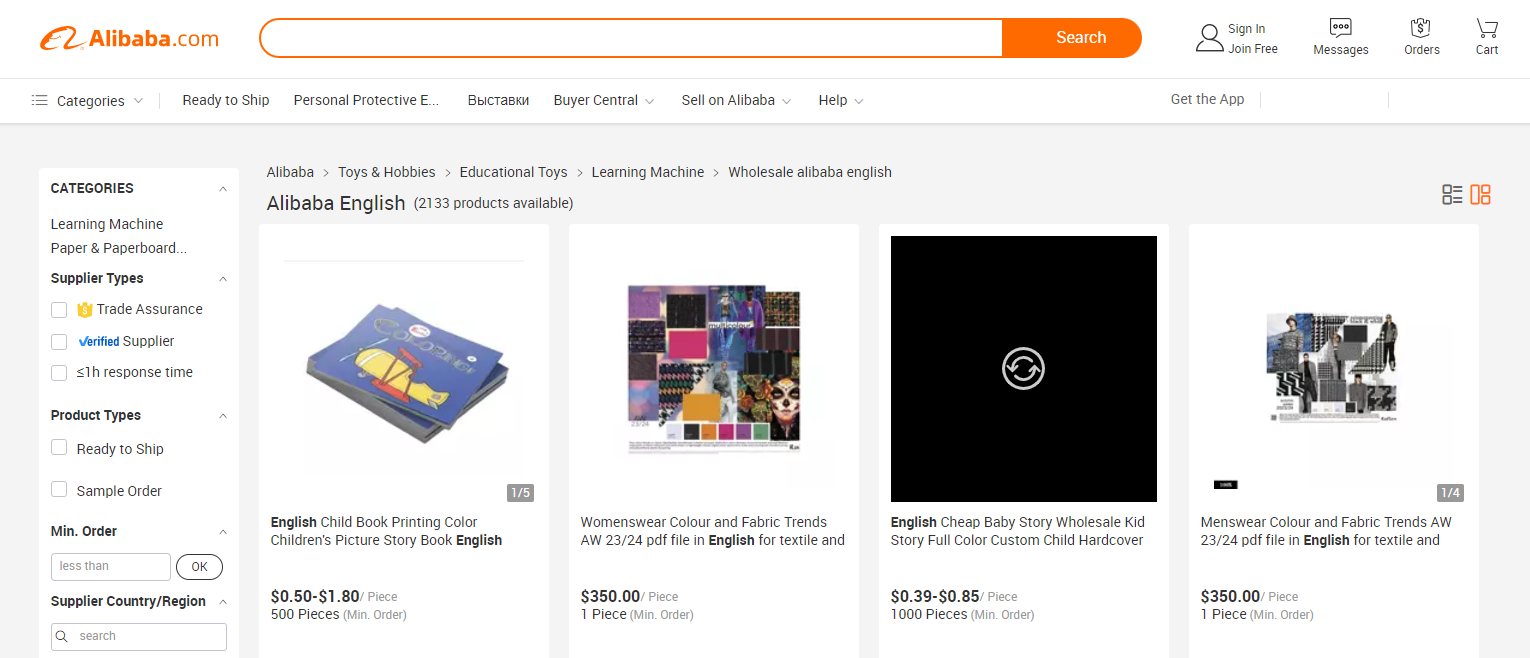This screenshot has width=1530, height=658.
Task: Click the Alibaba.com logo
Action: pos(130,38)
